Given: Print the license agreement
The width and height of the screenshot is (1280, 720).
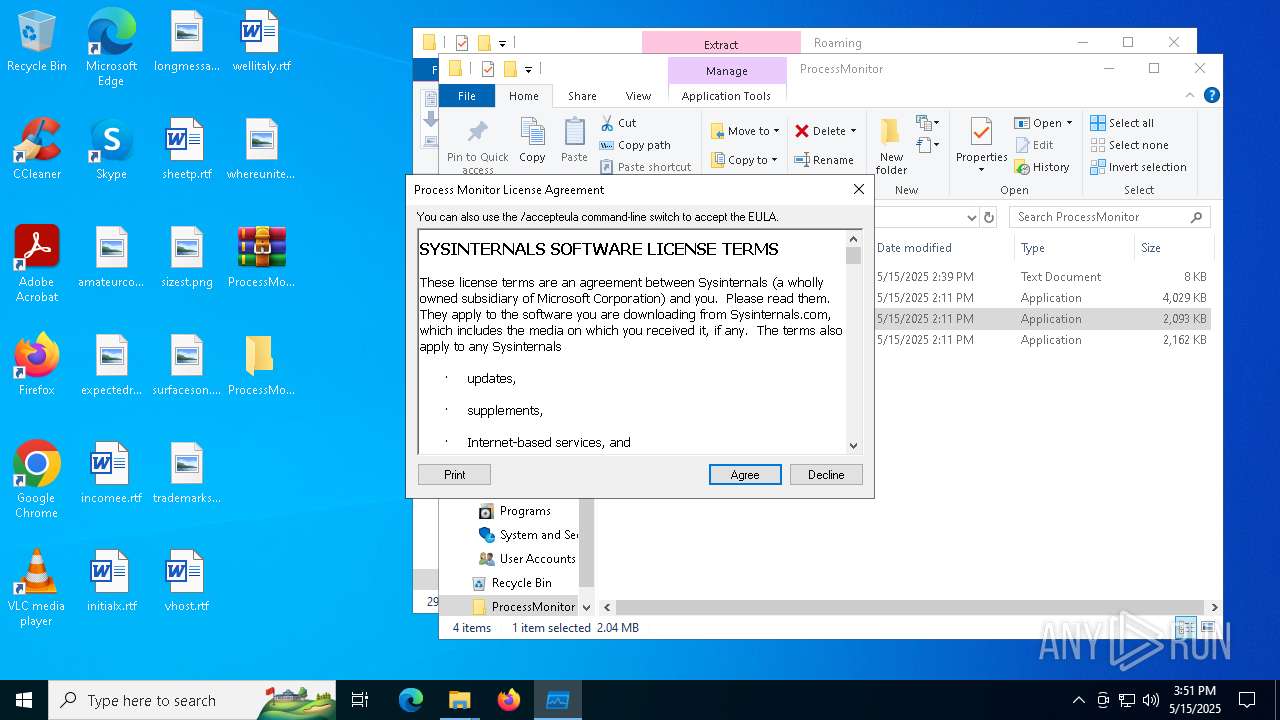Looking at the screenshot, I should (x=454, y=474).
